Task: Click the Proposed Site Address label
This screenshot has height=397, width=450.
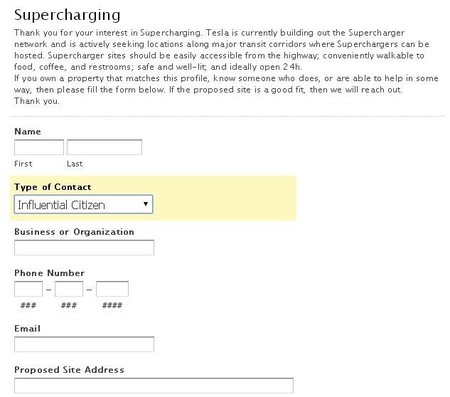Action: [69, 370]
